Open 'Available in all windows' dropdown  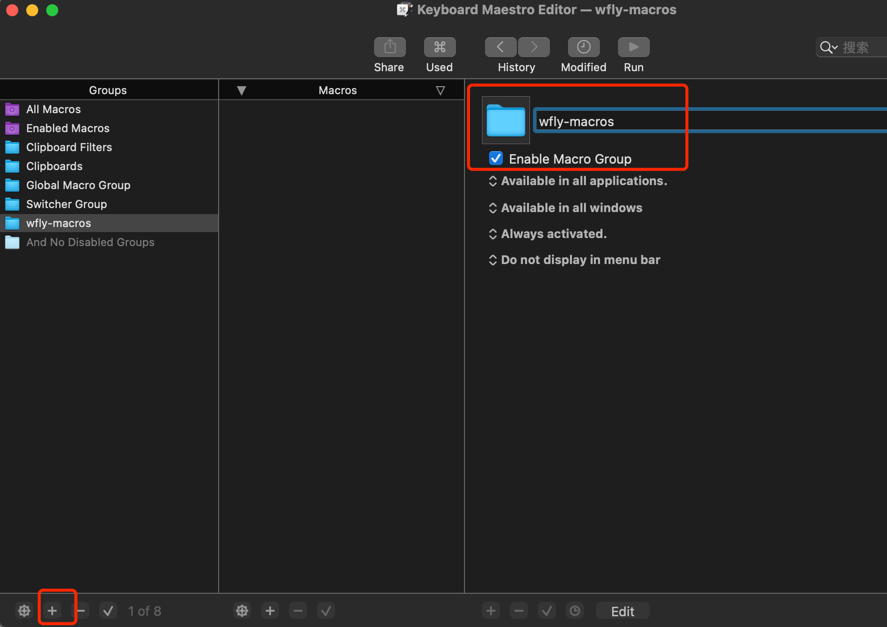(x=566, y=208)
